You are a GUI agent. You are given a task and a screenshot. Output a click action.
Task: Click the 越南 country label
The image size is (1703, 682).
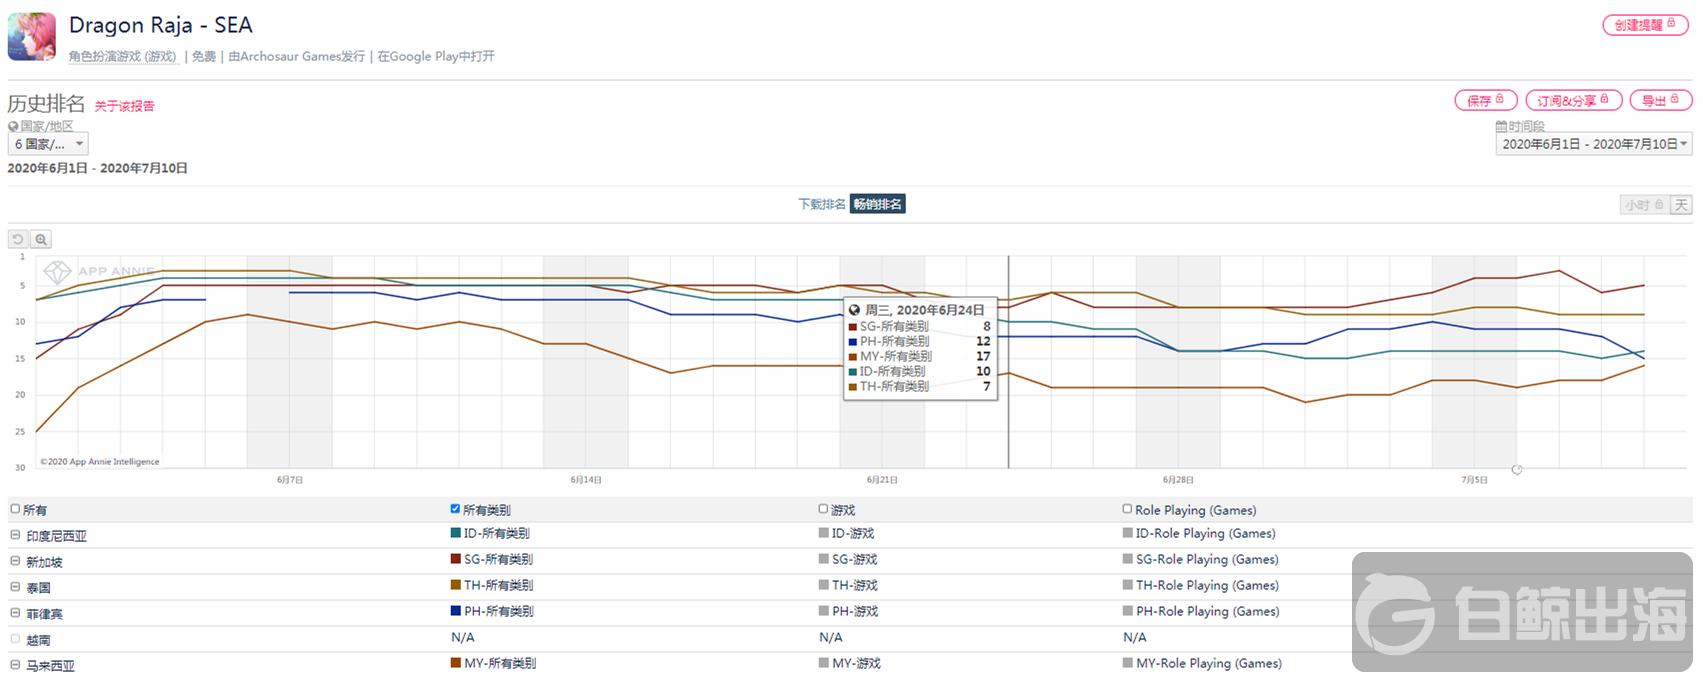pyautogui.click(x=38, y=640)
